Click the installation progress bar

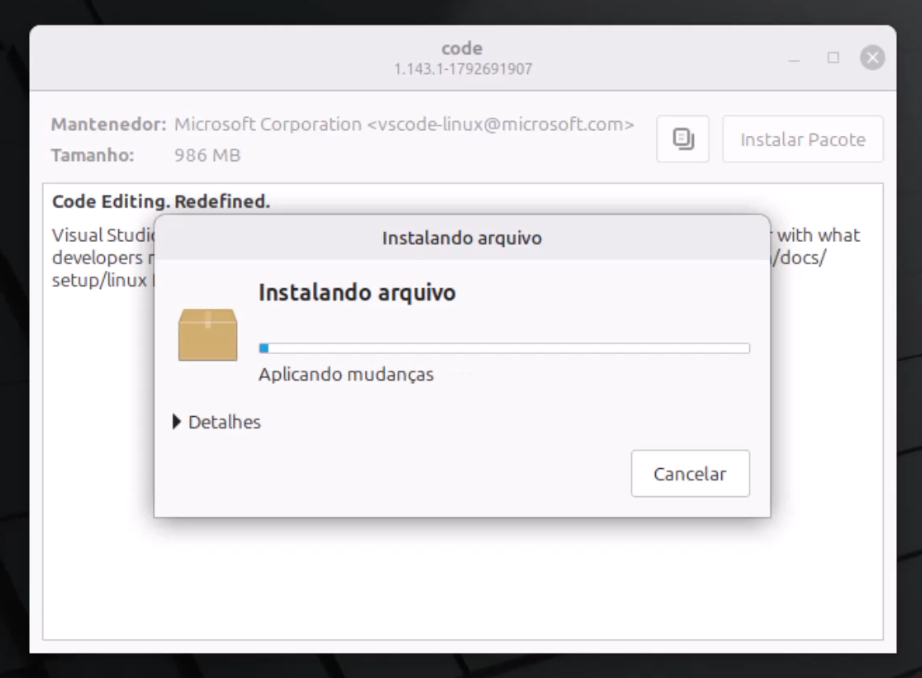pos(504,348)
